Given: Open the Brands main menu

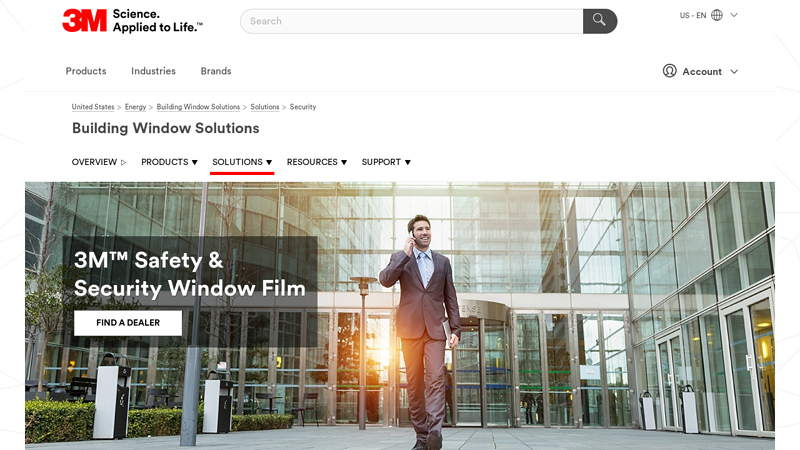Looking at the screenshot, I should pos(216,71).
